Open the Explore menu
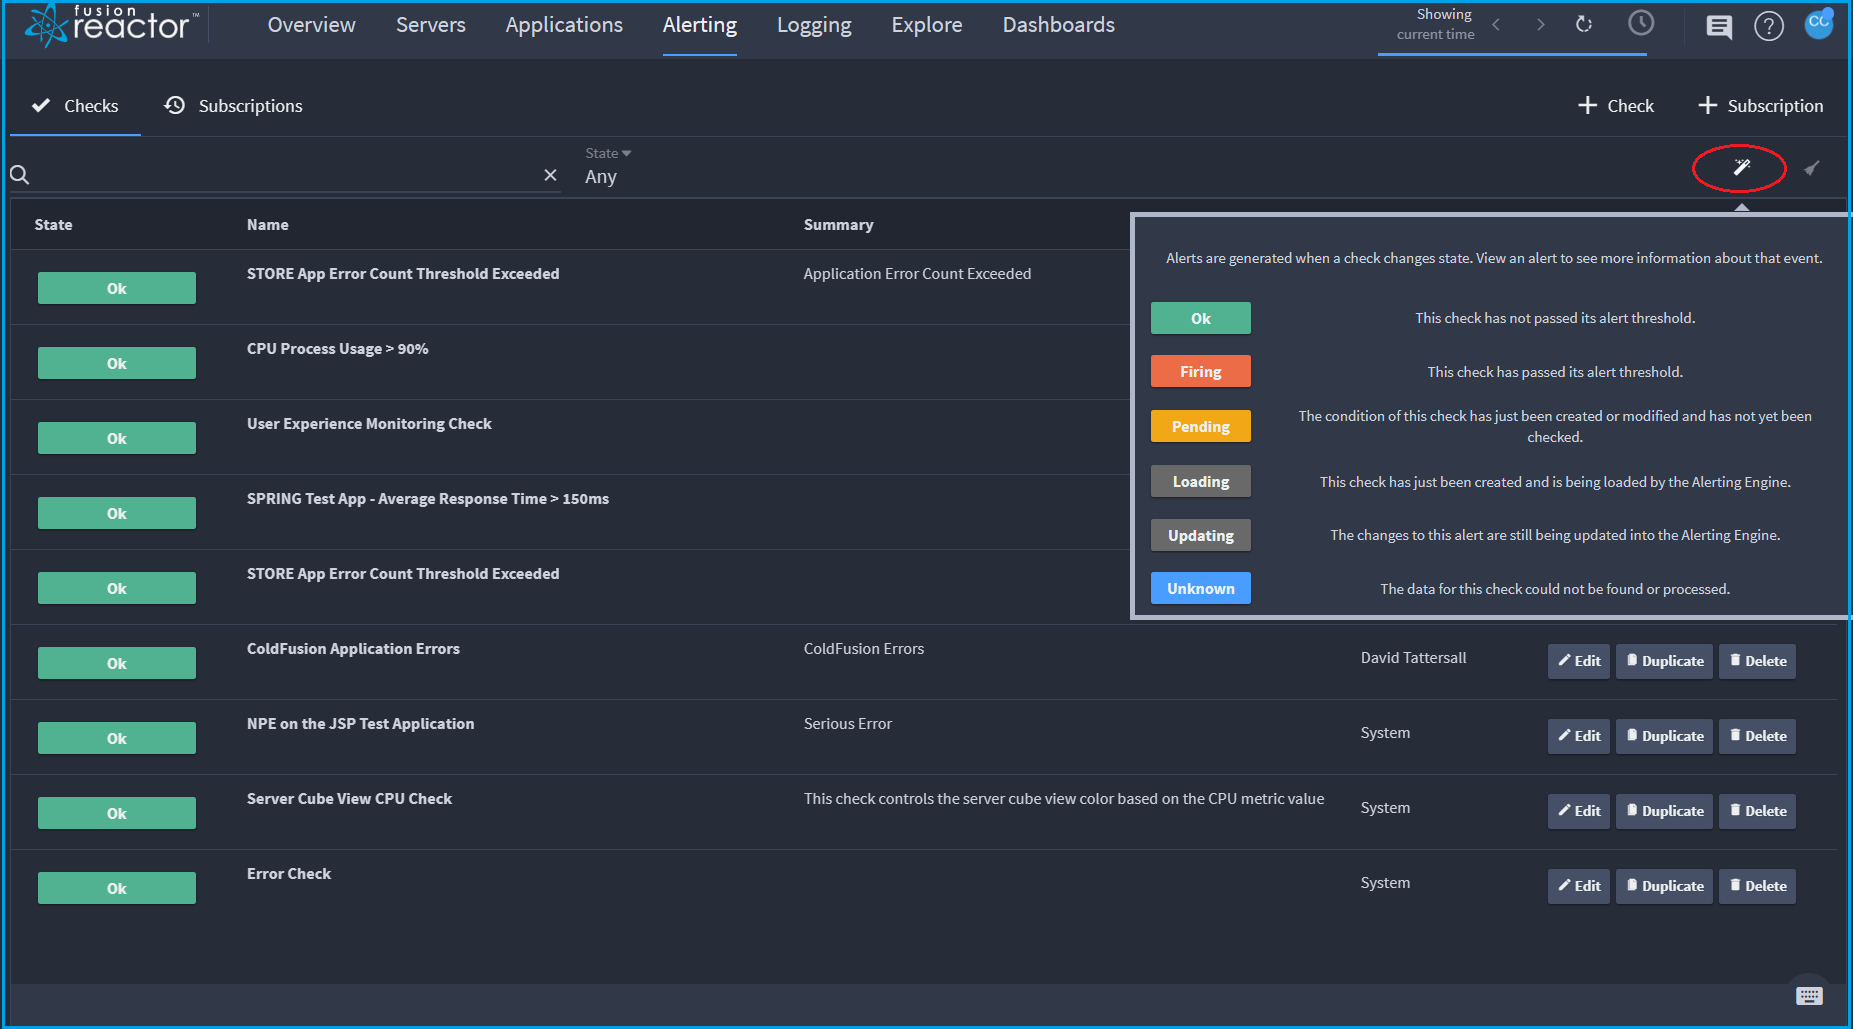The width and height of the screenshot is (1853, 1029). pos(927,25)
